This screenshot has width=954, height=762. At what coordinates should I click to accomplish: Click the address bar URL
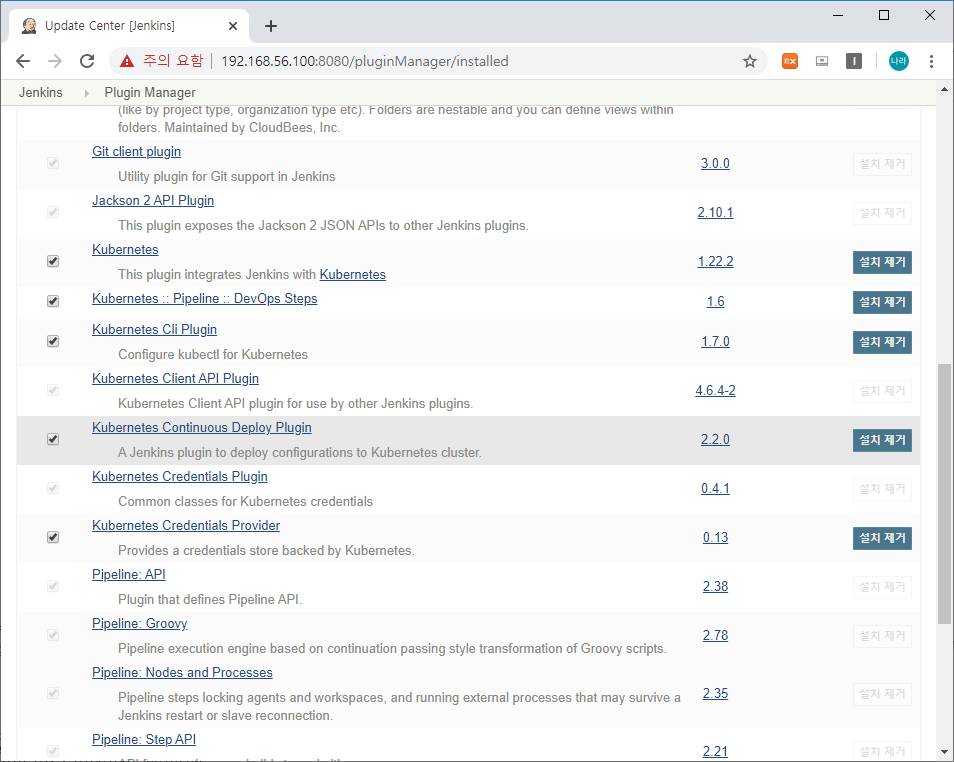(364, 61)
